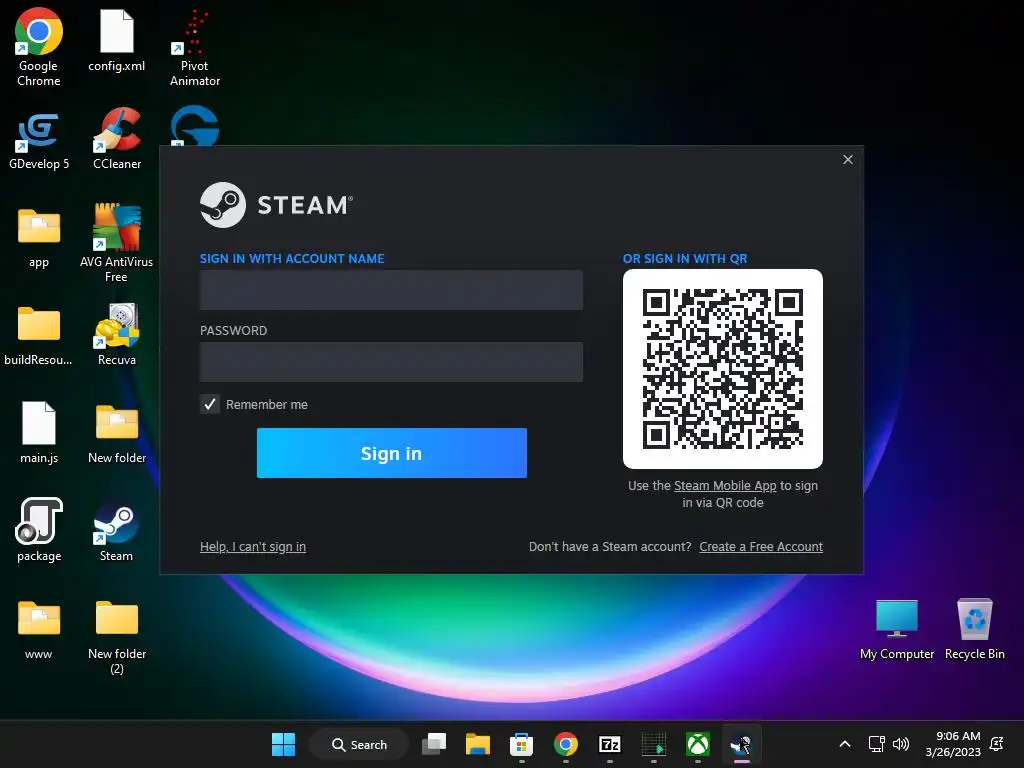Image resolution: width=1024 pixels, height=768 pixels.
Task: Focus the password input field
Action: click(x=391, y=362)
